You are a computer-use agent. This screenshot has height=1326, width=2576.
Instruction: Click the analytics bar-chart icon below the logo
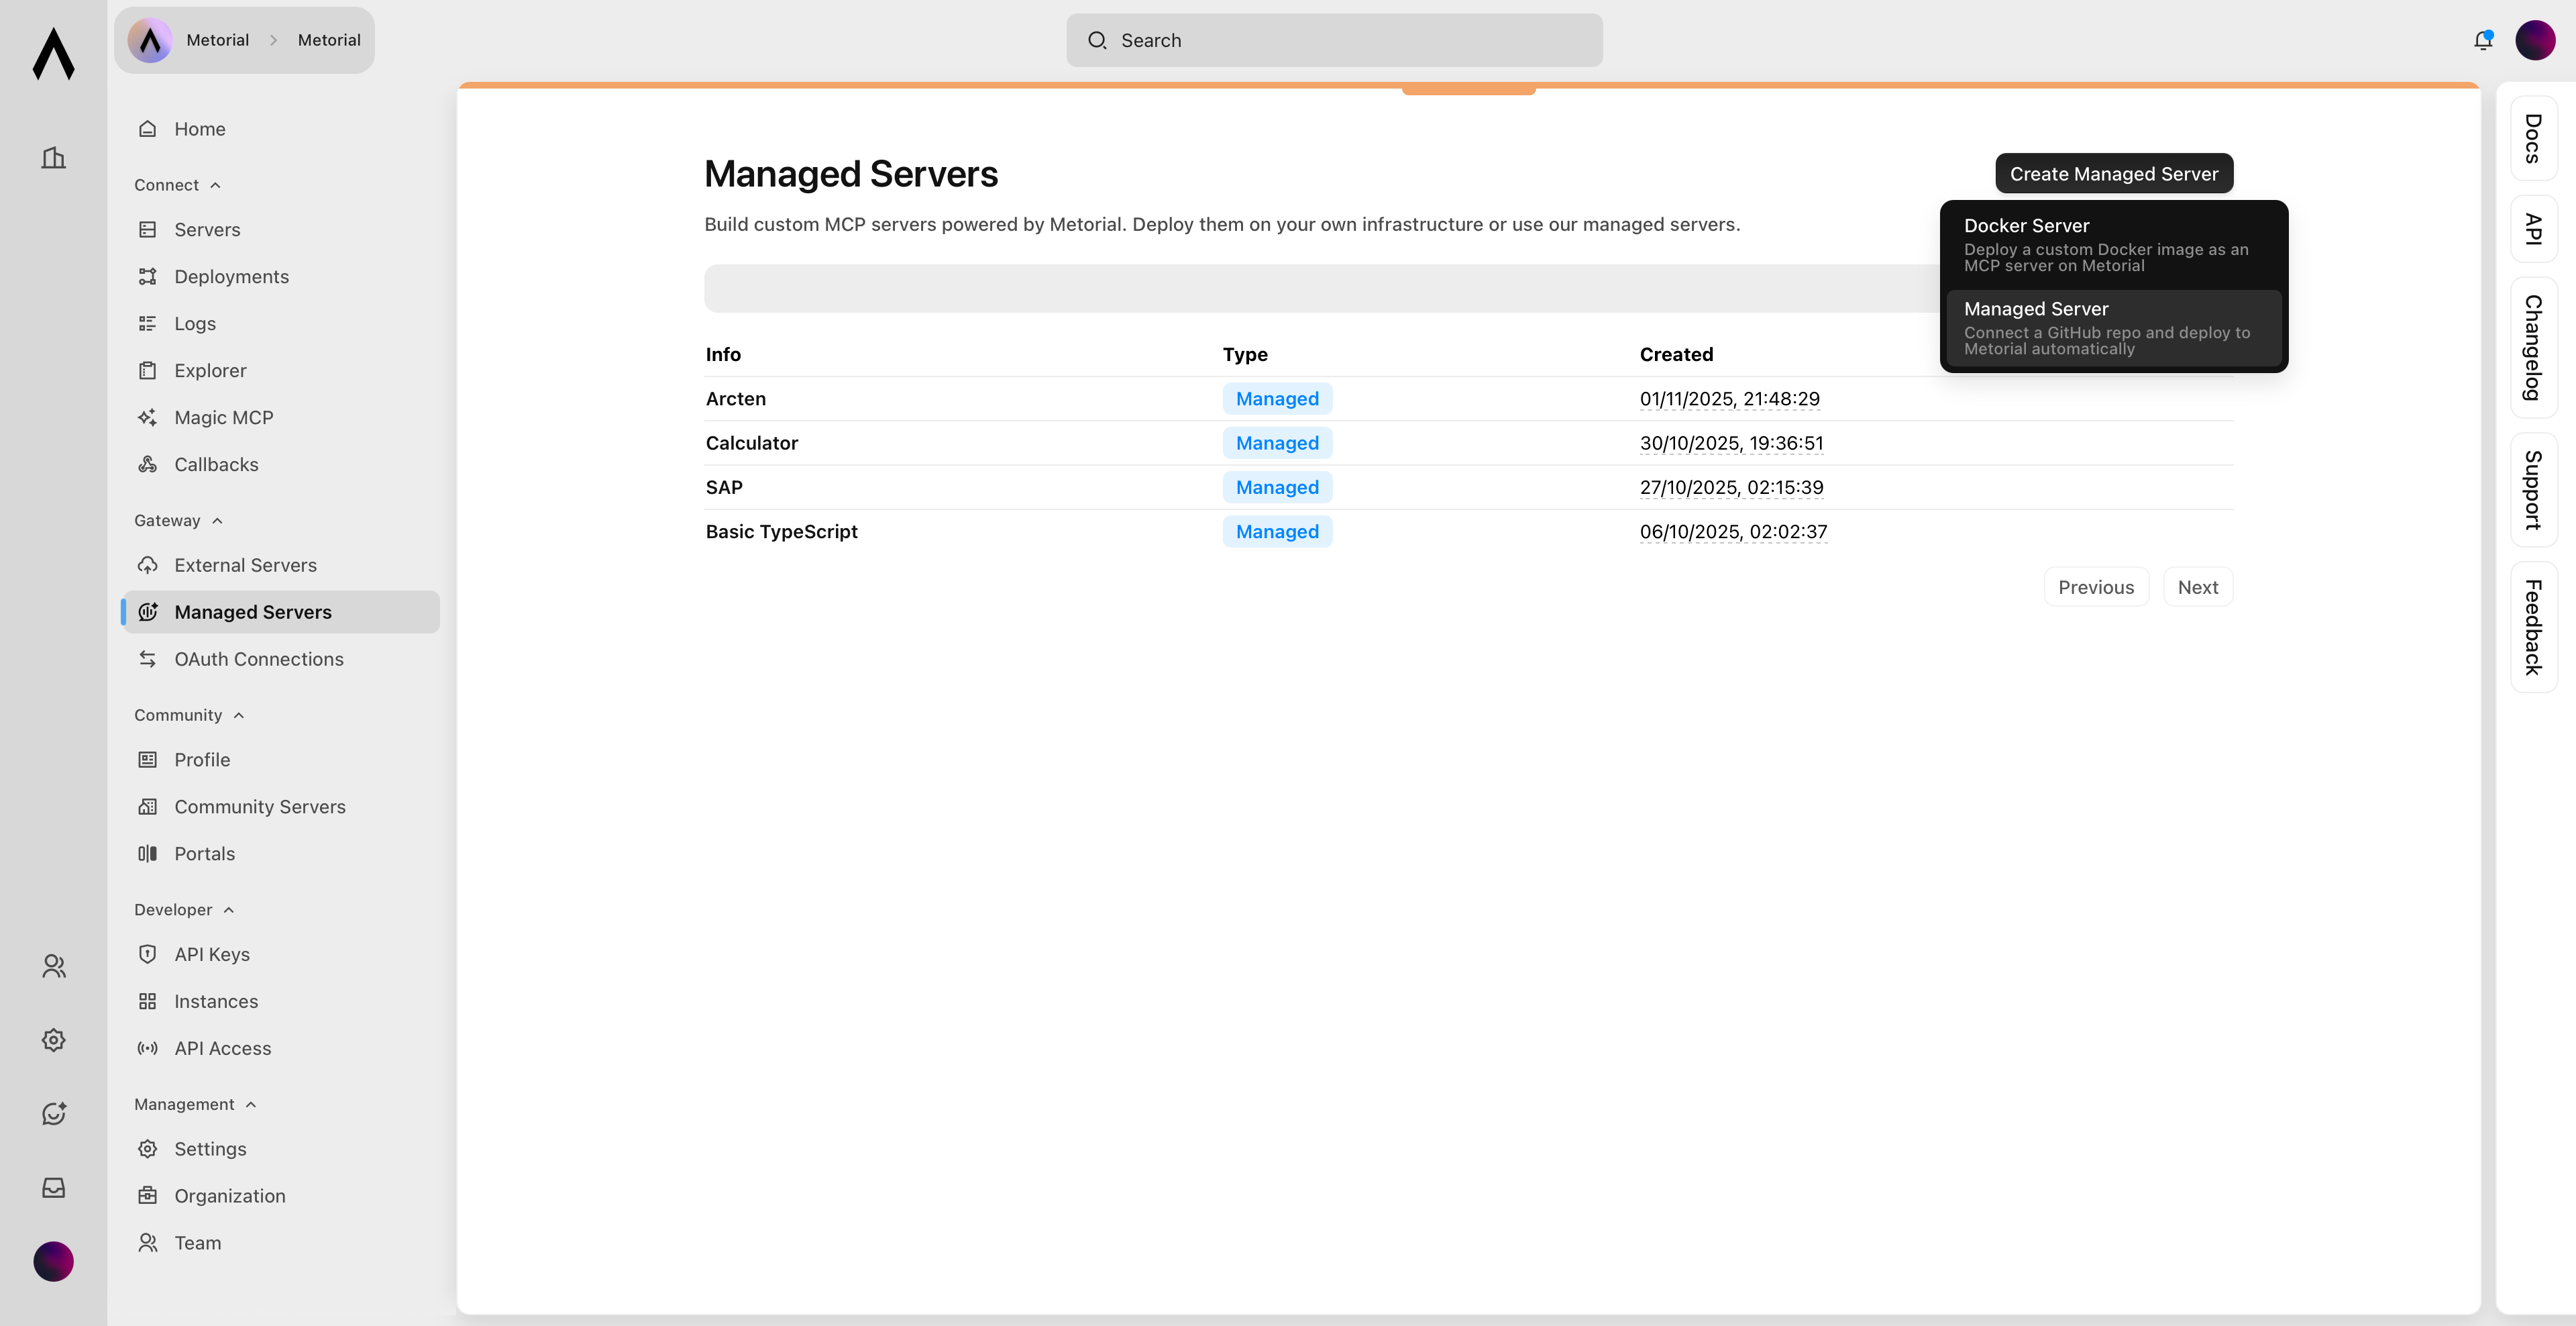pyautogui.click(x=53, y=157)
